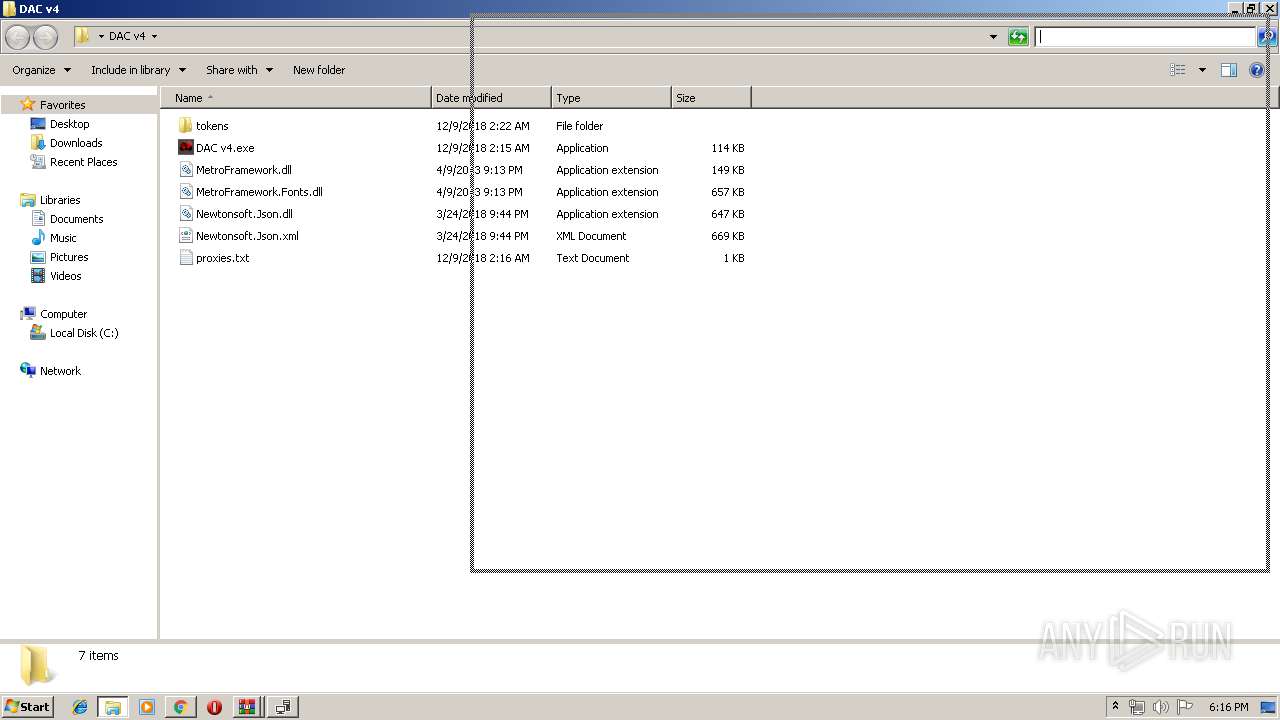Click the folder icon in address bar
This screenshot has width=1280, height=720.
pyautogui.click(x=82, y=36)
